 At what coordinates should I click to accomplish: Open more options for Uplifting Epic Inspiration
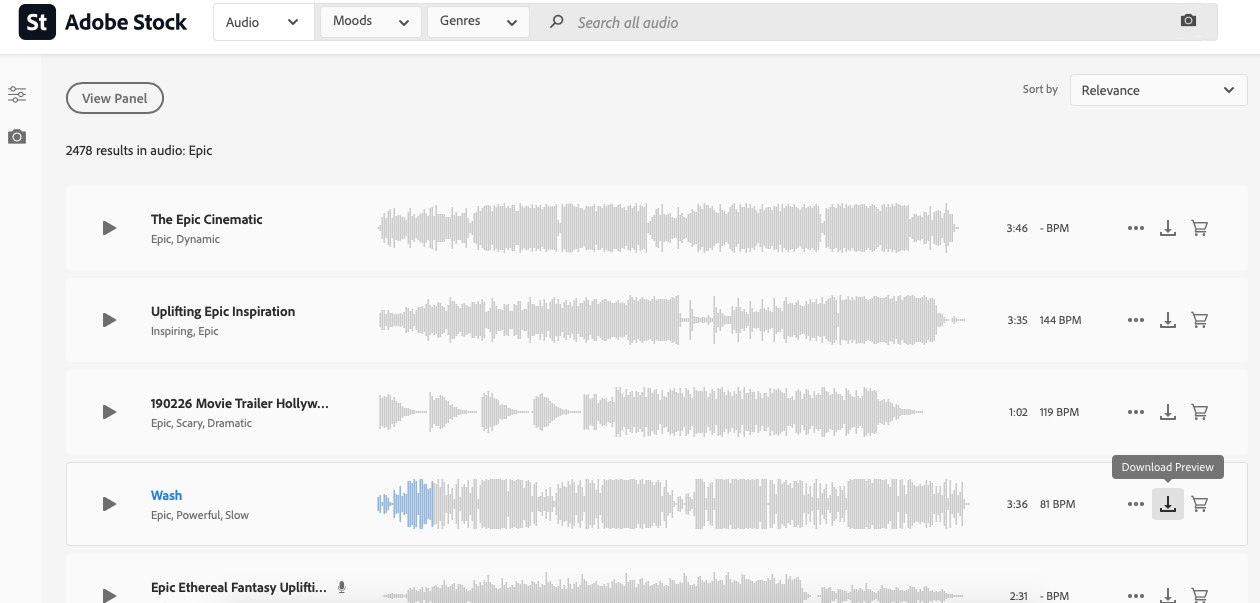coord(1135,320)
